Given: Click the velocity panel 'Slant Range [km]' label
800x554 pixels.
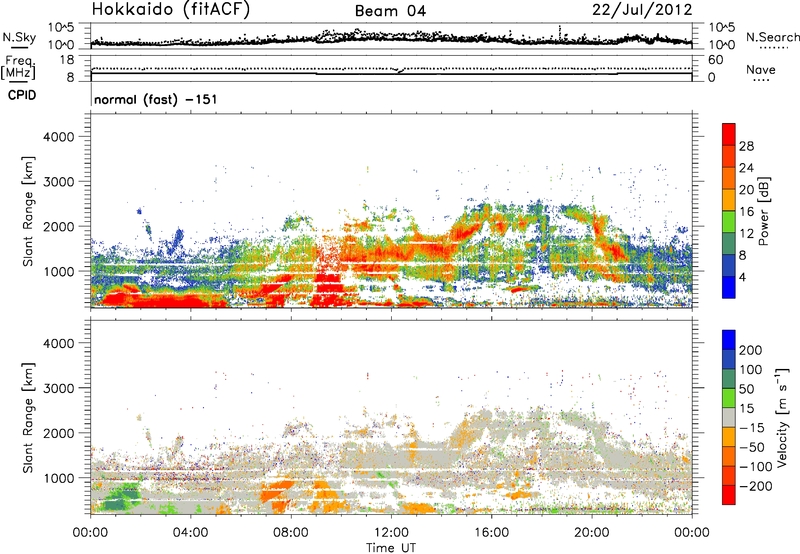Looking at the screenshot, I should [x=28, y=418].
